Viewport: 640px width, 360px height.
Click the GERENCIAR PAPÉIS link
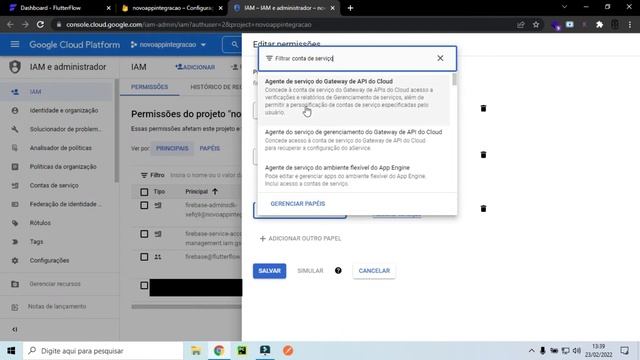click(298, 204)
